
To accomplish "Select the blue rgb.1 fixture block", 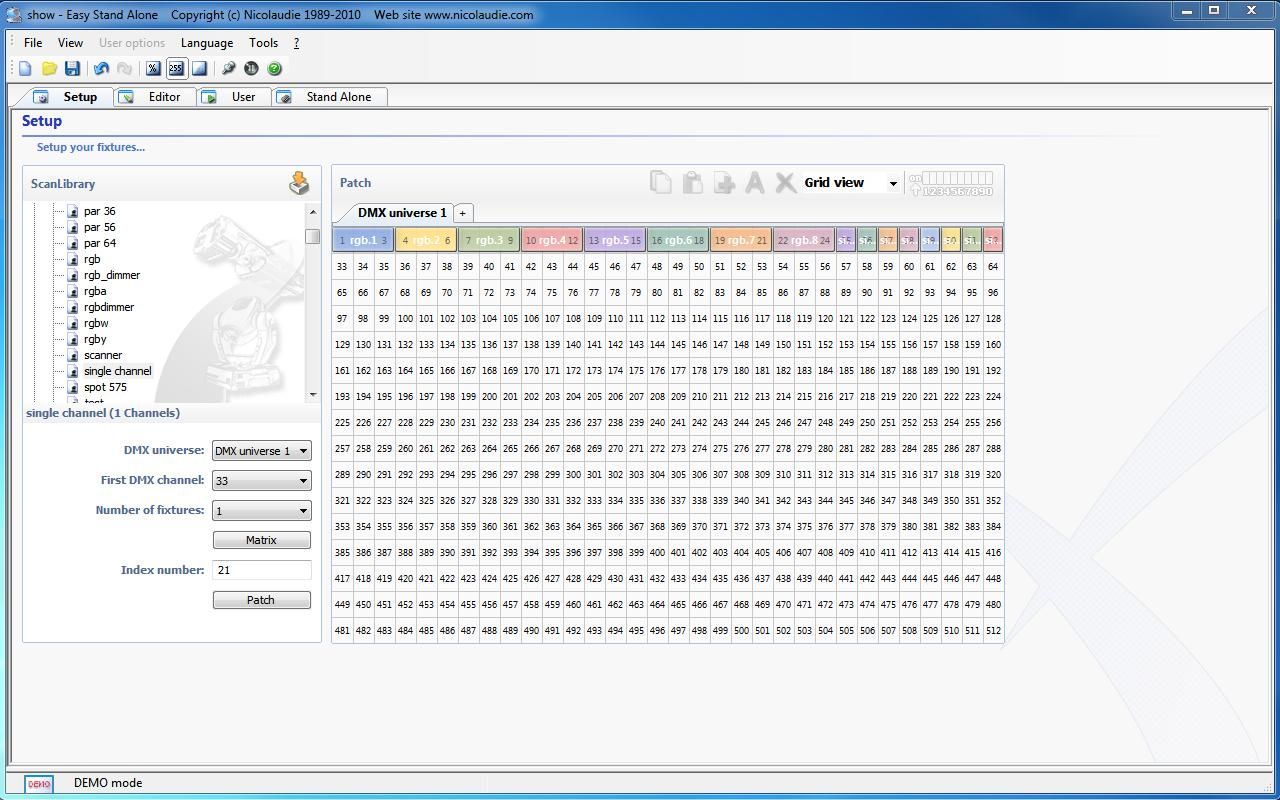I will pyautogui.click(x=363, y=240).
